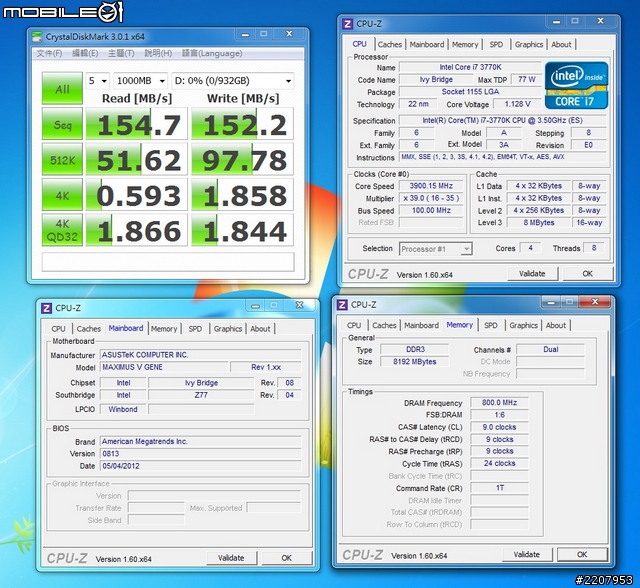The image size is (640, 588).
Task: Select Caches tab in Memory window
Action: pyautogui.click(x=384, y=325)
